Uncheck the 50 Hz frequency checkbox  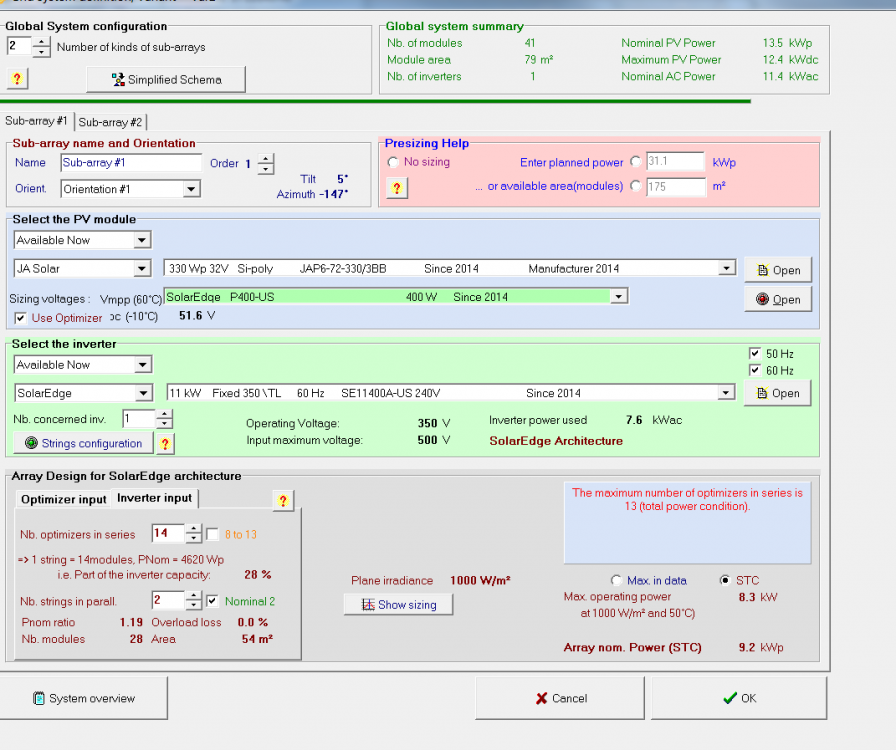755,354
